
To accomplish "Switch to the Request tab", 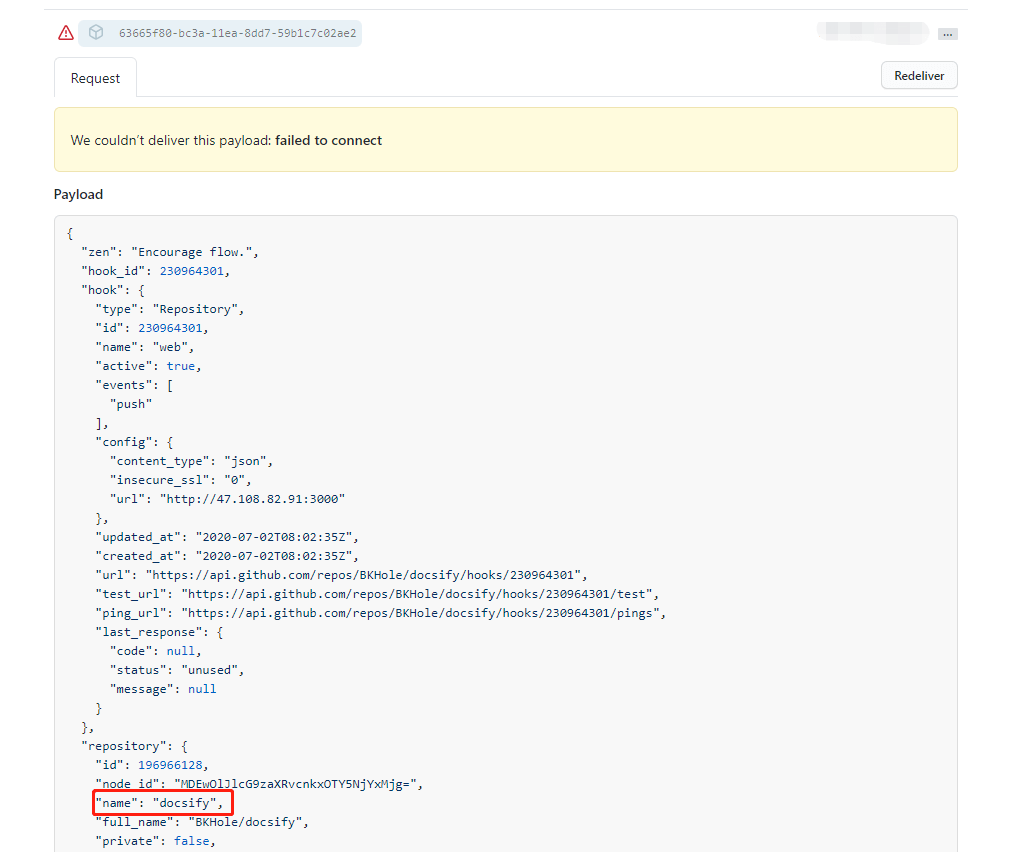I will pos(95,78).
